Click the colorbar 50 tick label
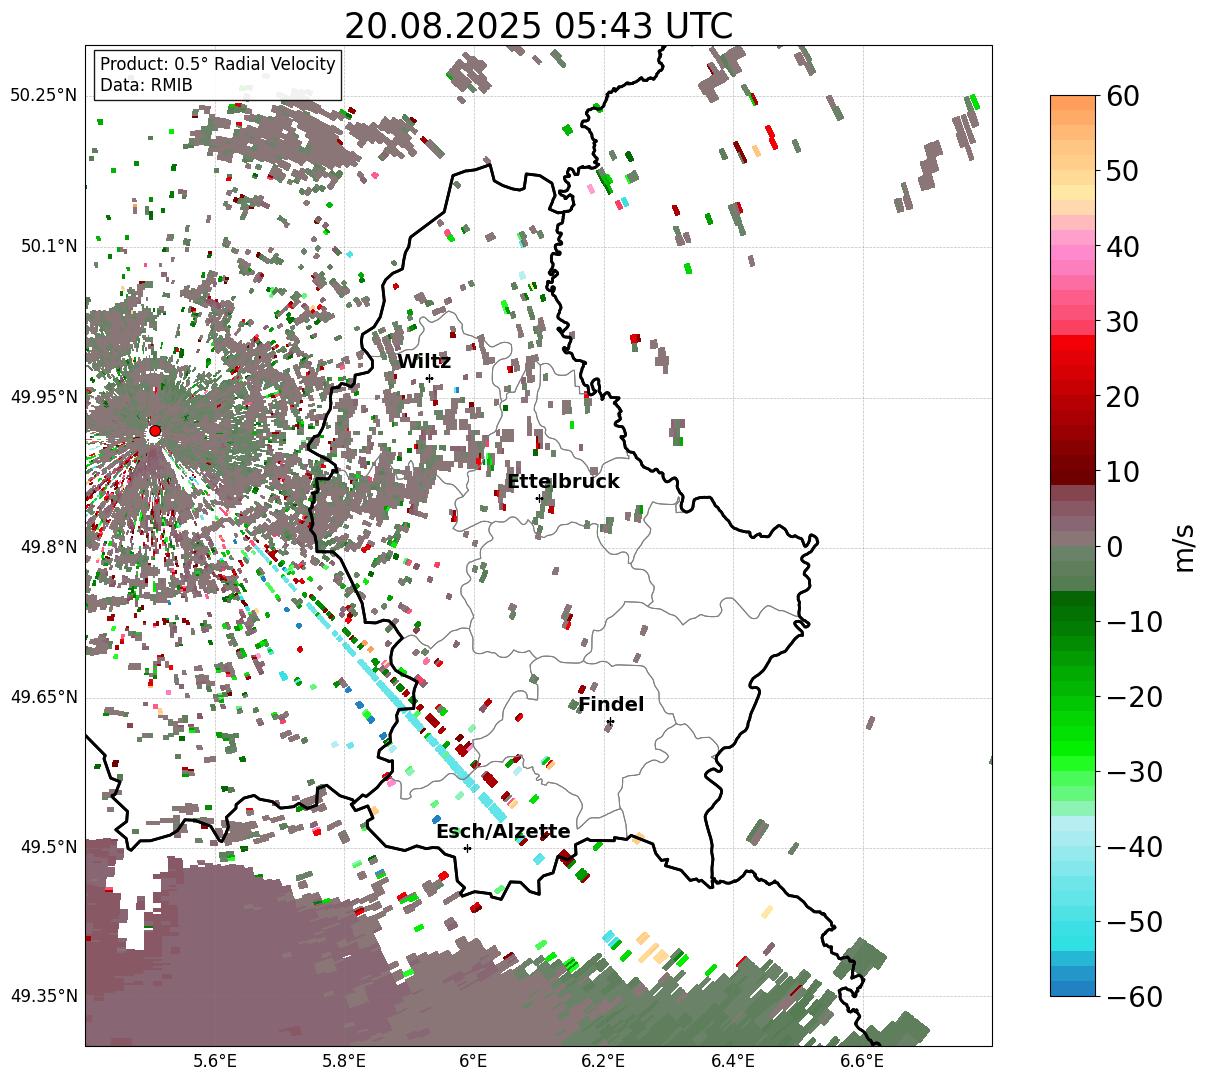The image size is (1207, 1081). pyautogui.click(x=1122, y=171)
